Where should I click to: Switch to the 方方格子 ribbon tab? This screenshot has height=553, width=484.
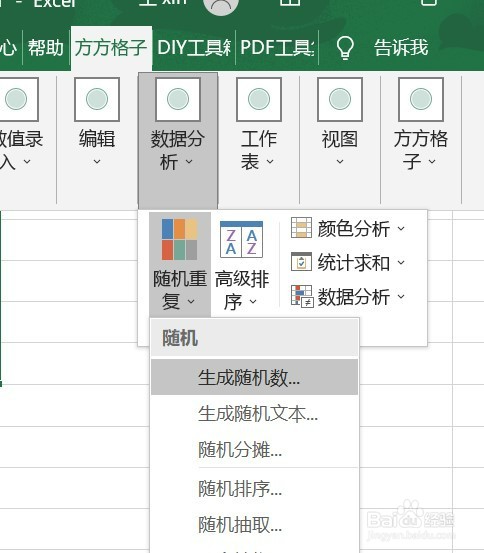pos(111,48)
